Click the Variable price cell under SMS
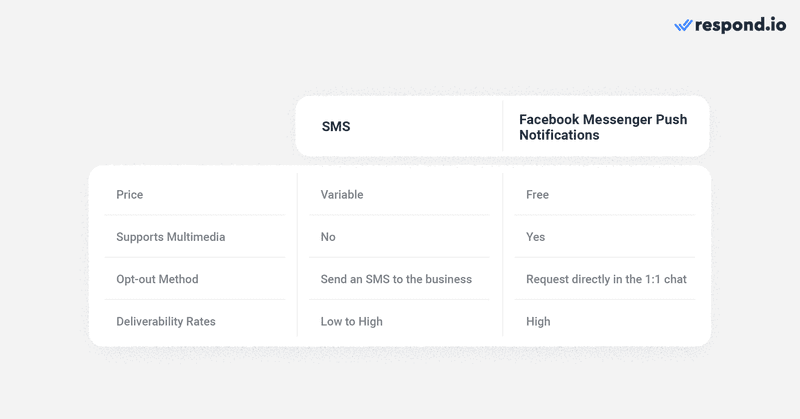Viewport: 800px width, 419px height. [342, 194]
